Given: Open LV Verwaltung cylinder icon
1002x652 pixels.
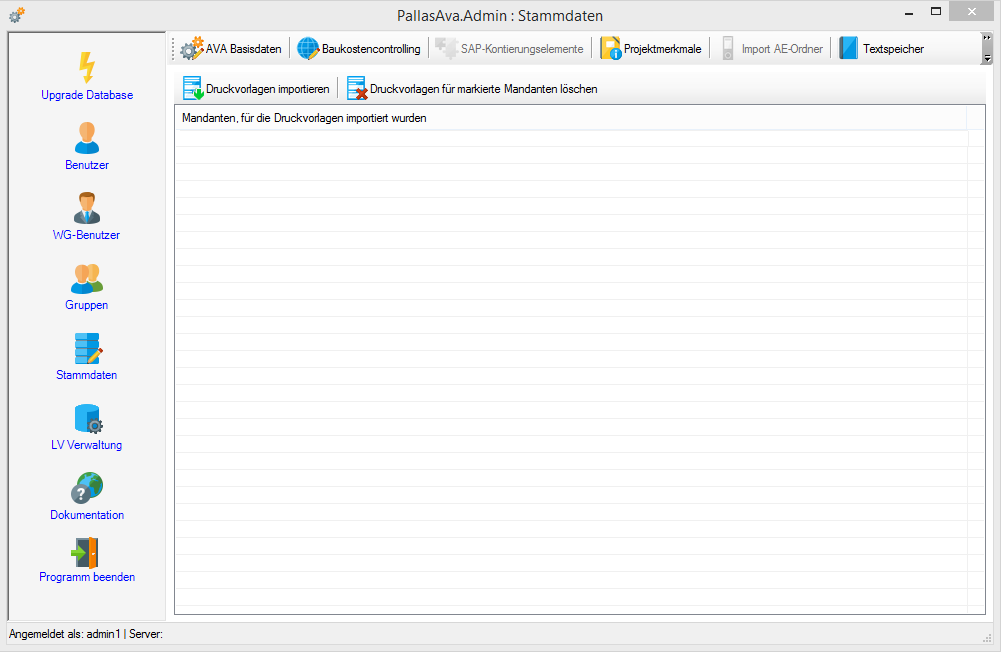Looking at the screenshot, I should 88,419.
